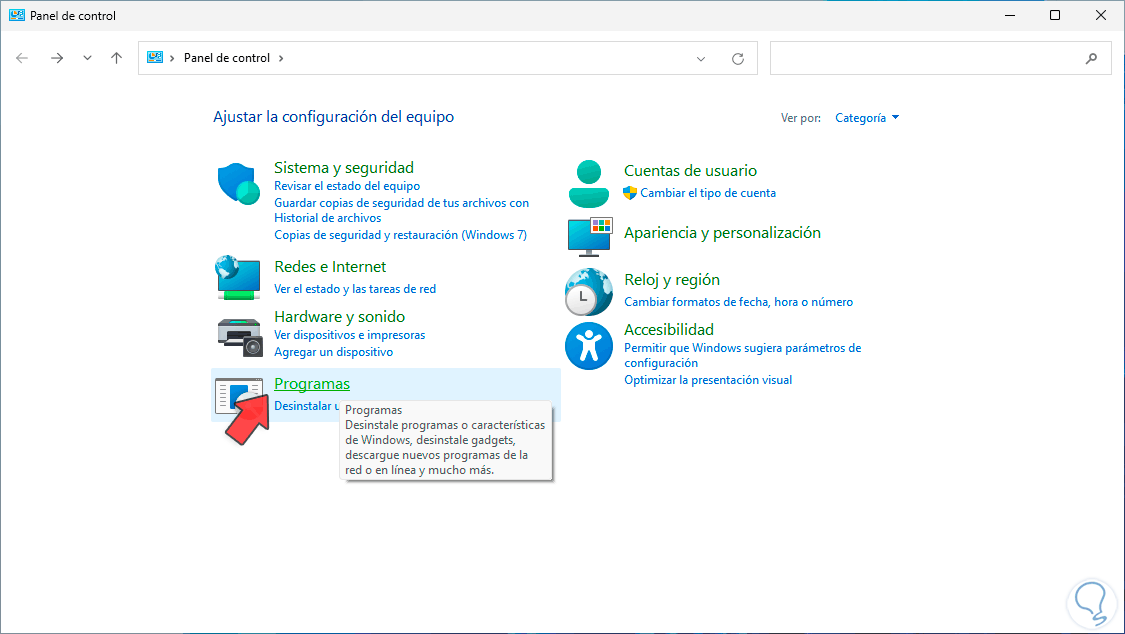Go up one level with up arrow
1125x634 pixels.
(x=116, y=58)
